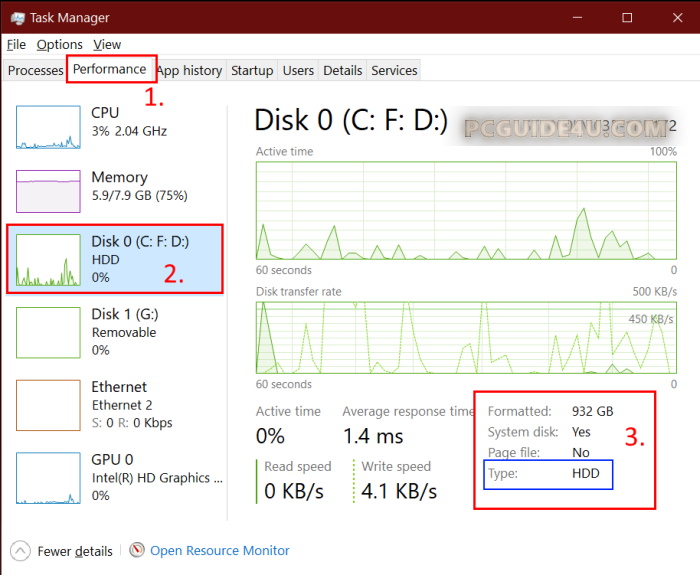Image resolution: width=700 pixels, height=575 pixels.
Task: Select the Ethernet graph thumbnail
Action: tap(48, 405)
